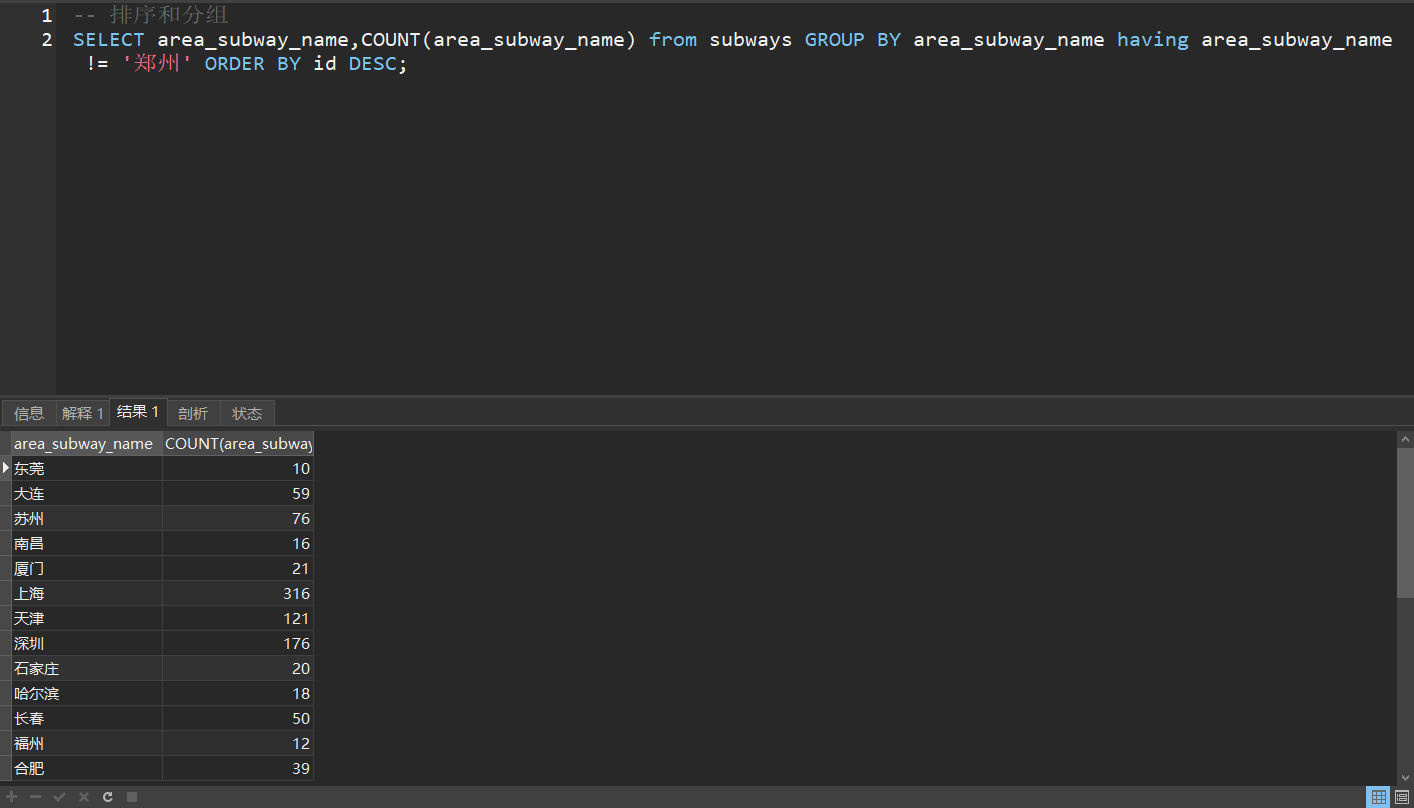Select the 福州 cell
The height and width of the screenshot is (808, 1414).
87,744
